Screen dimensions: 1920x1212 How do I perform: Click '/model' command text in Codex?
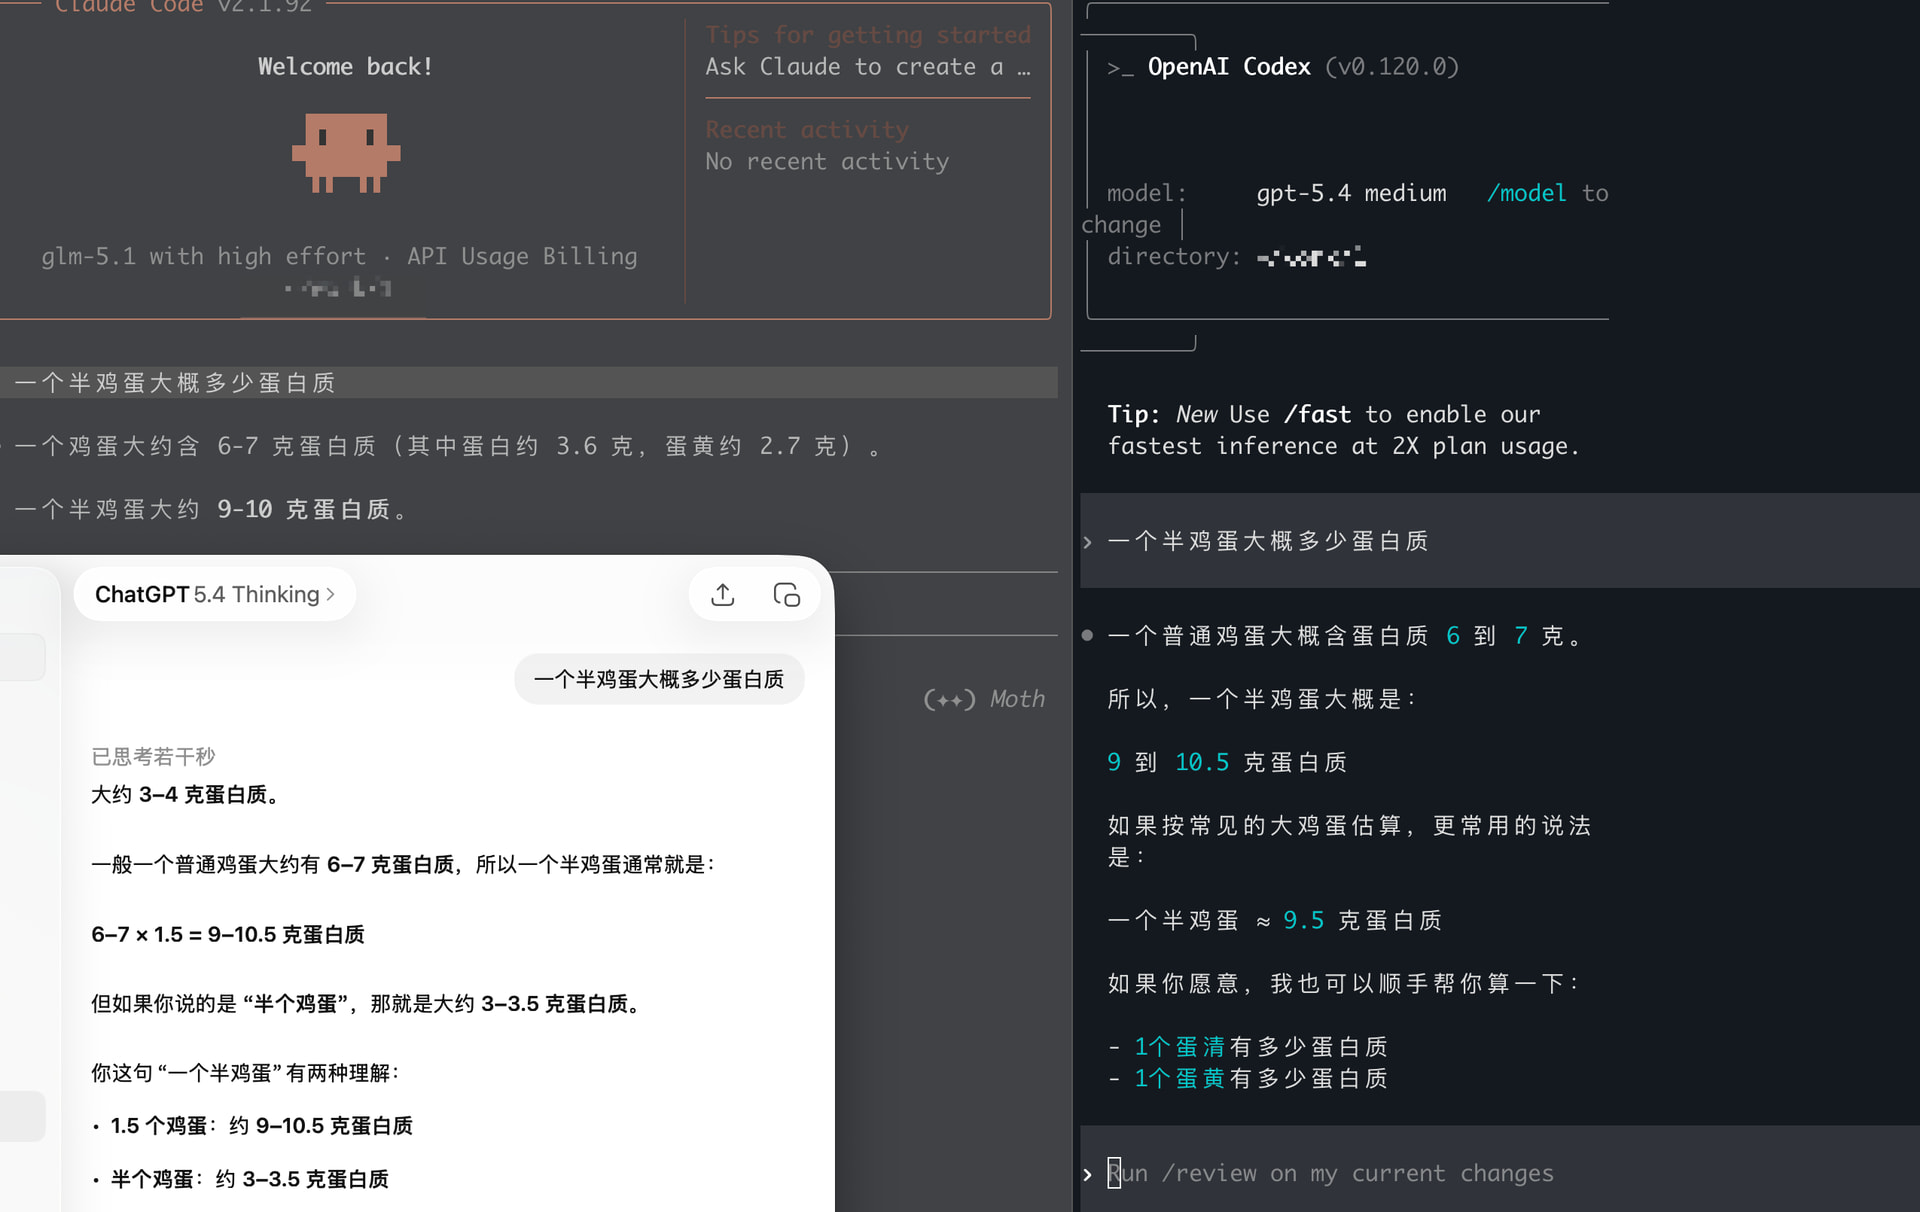(x=1526, y=193)
